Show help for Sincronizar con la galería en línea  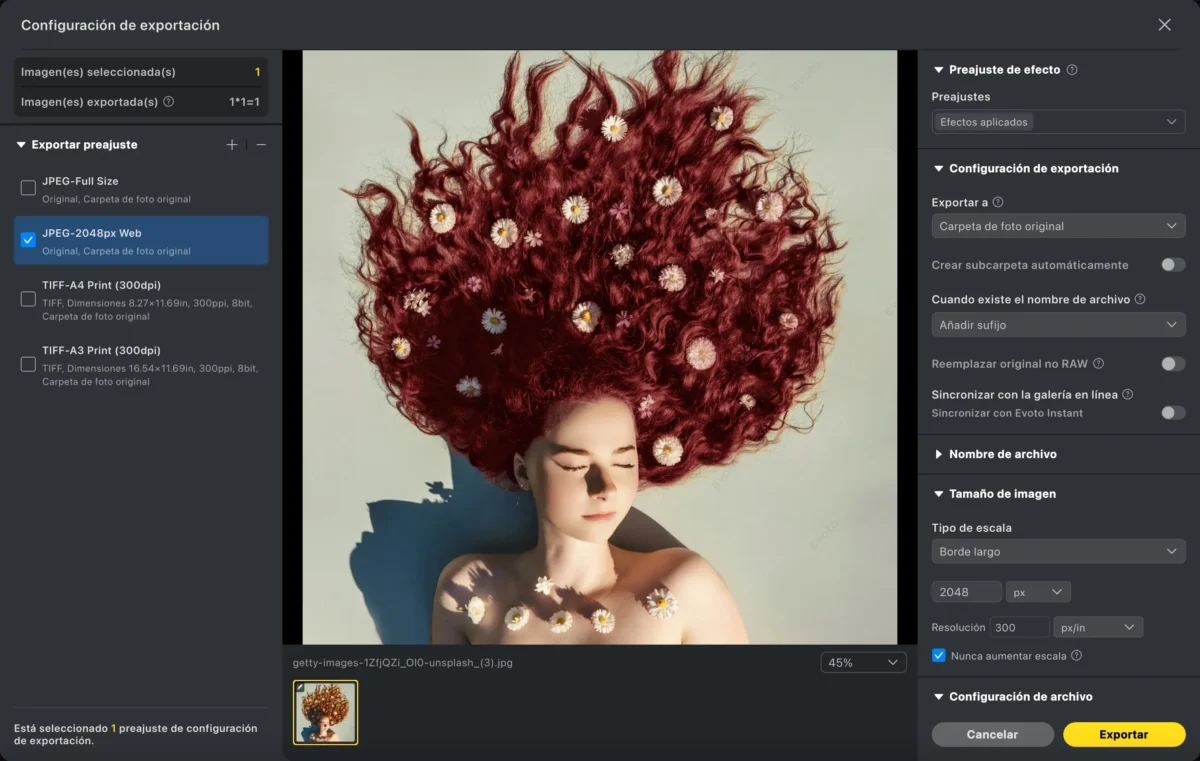(1128, 395)
